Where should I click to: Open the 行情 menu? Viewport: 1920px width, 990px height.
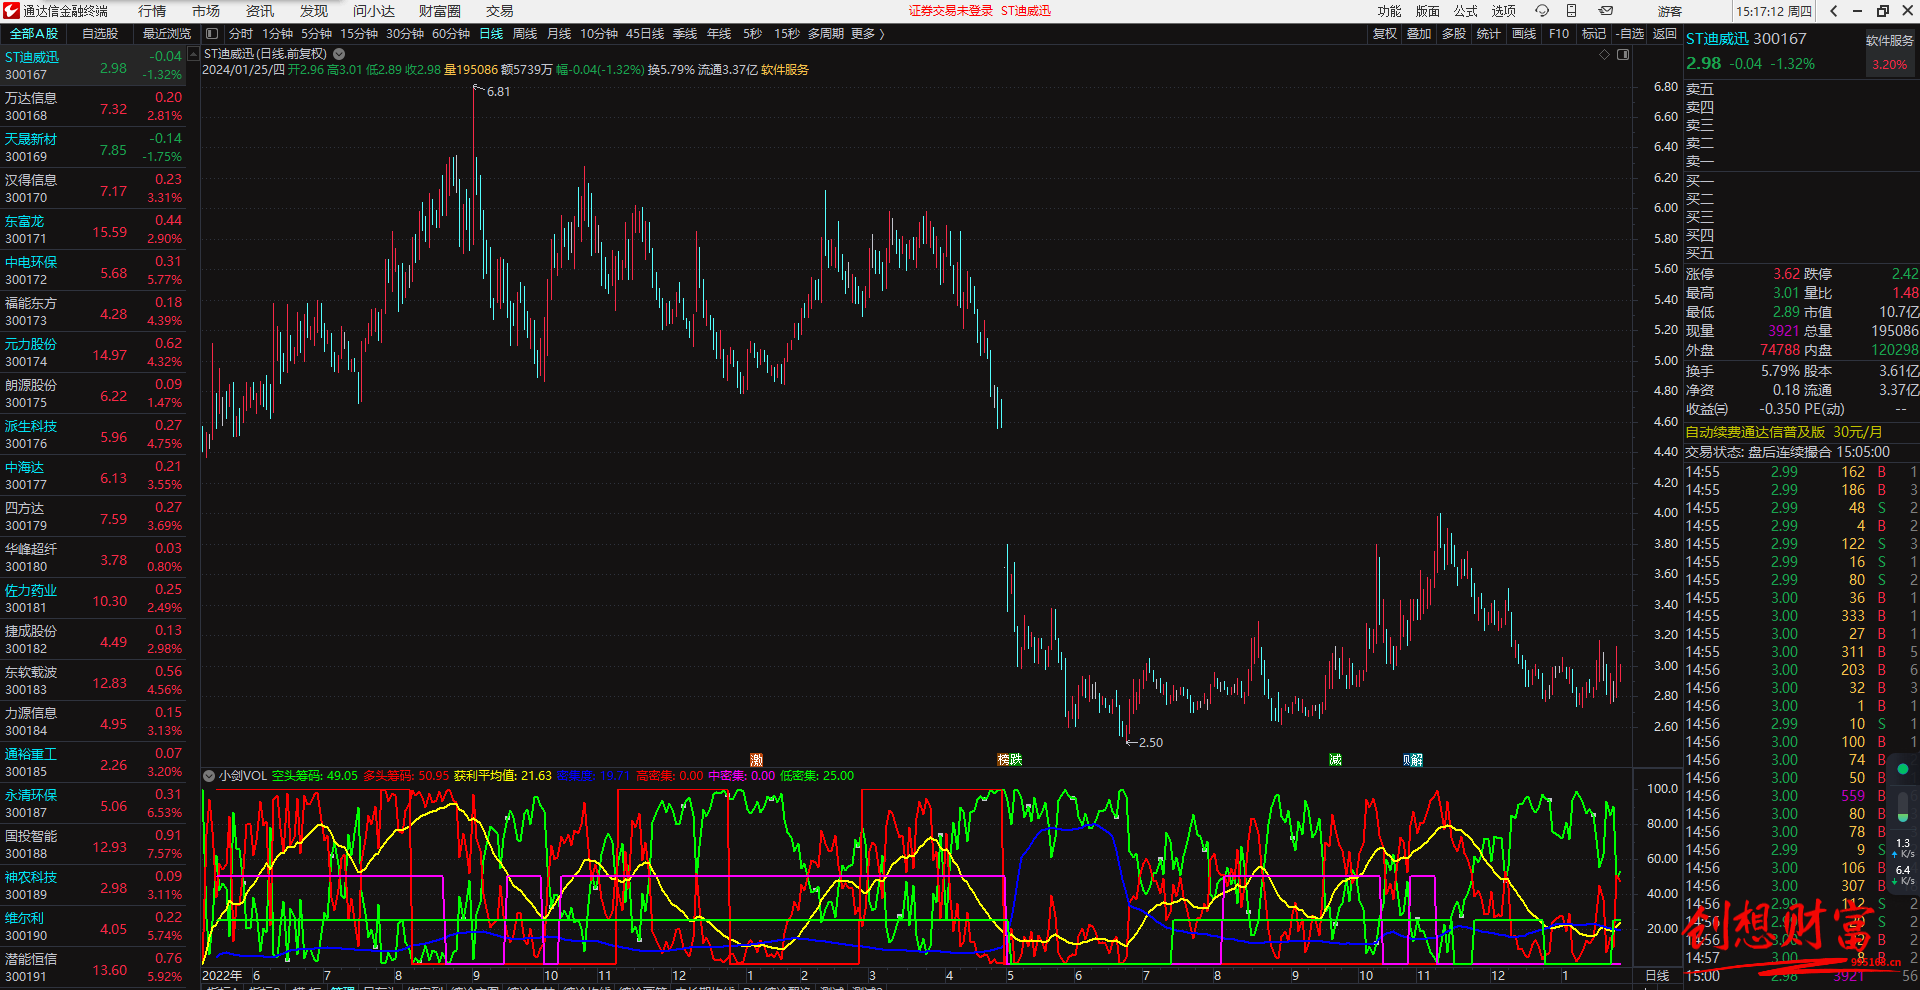click(x=152, y=11)
